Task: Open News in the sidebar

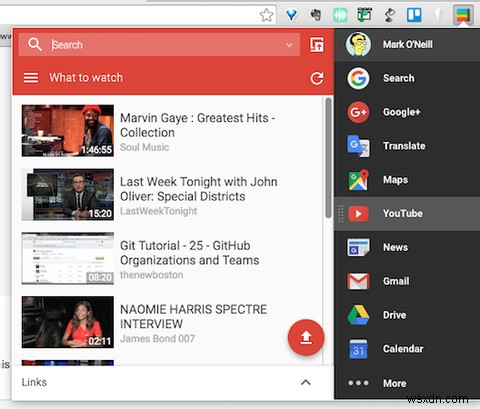Action: 407,247
